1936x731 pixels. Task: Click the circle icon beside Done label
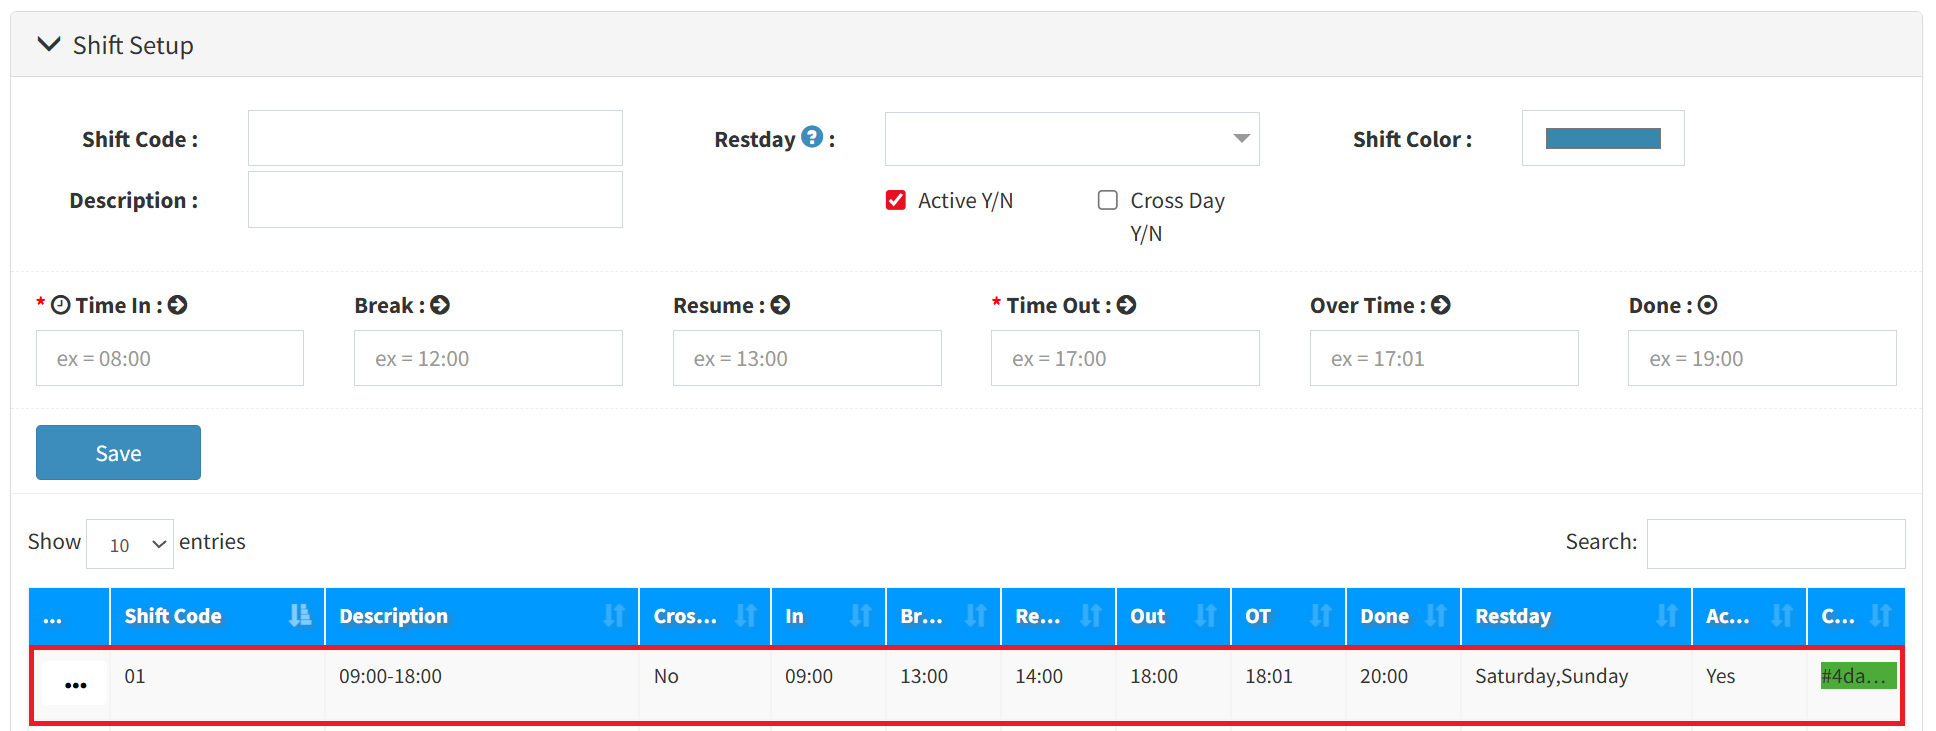1708,305
